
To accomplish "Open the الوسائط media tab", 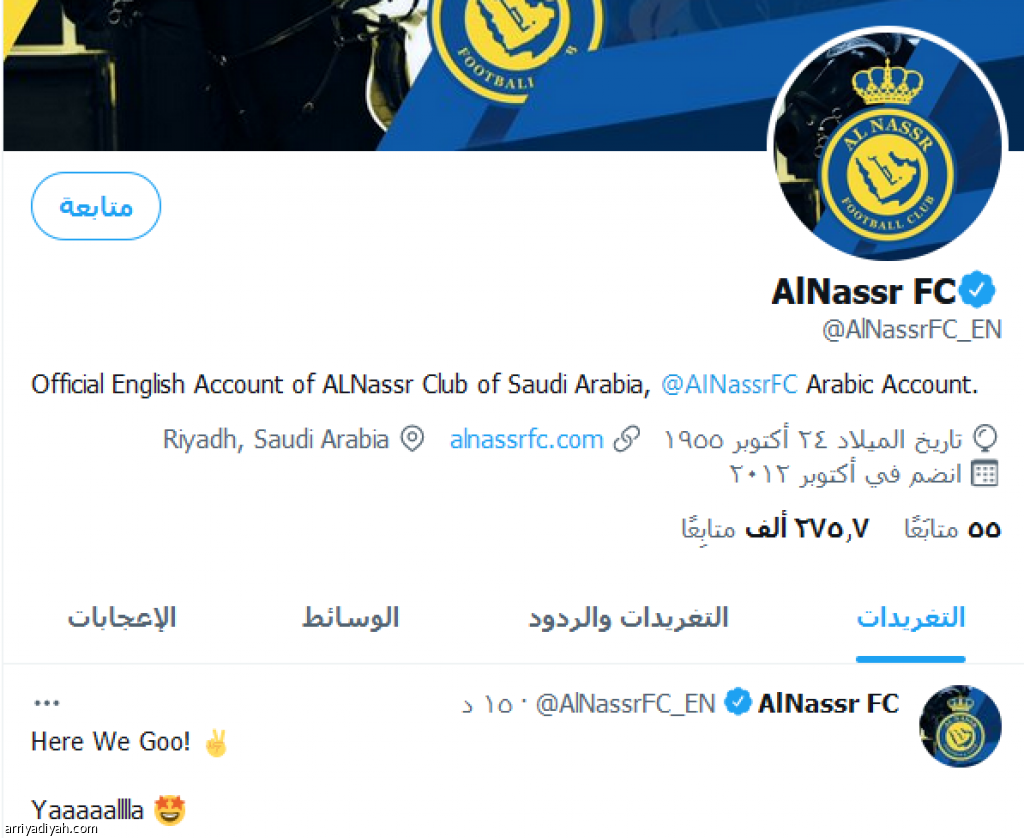I will click(350, 618).
